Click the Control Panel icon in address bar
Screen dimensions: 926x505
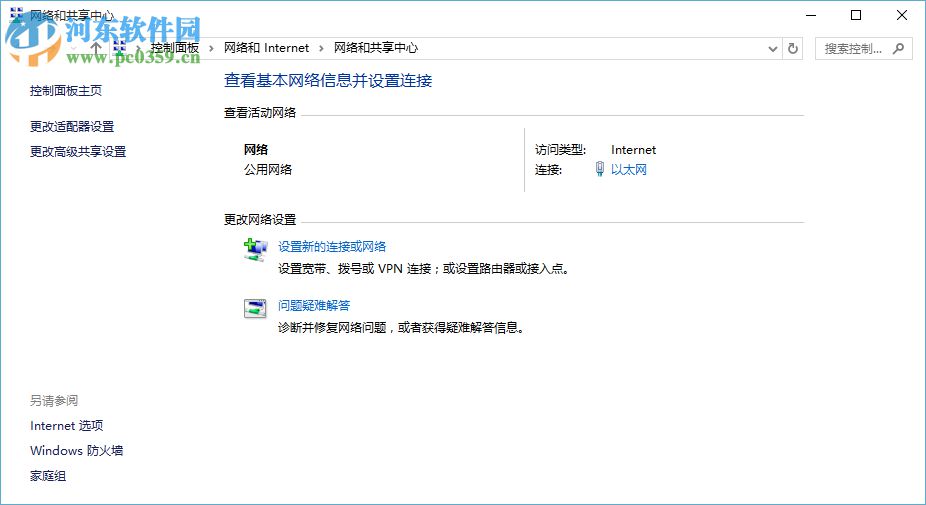coord(119,48)
